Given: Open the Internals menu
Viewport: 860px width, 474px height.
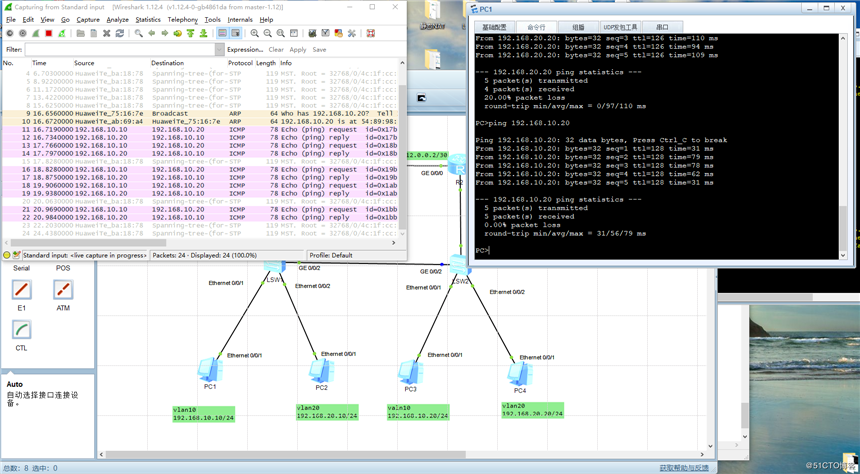Looking at the screenshot, I should tap(240, 20).
